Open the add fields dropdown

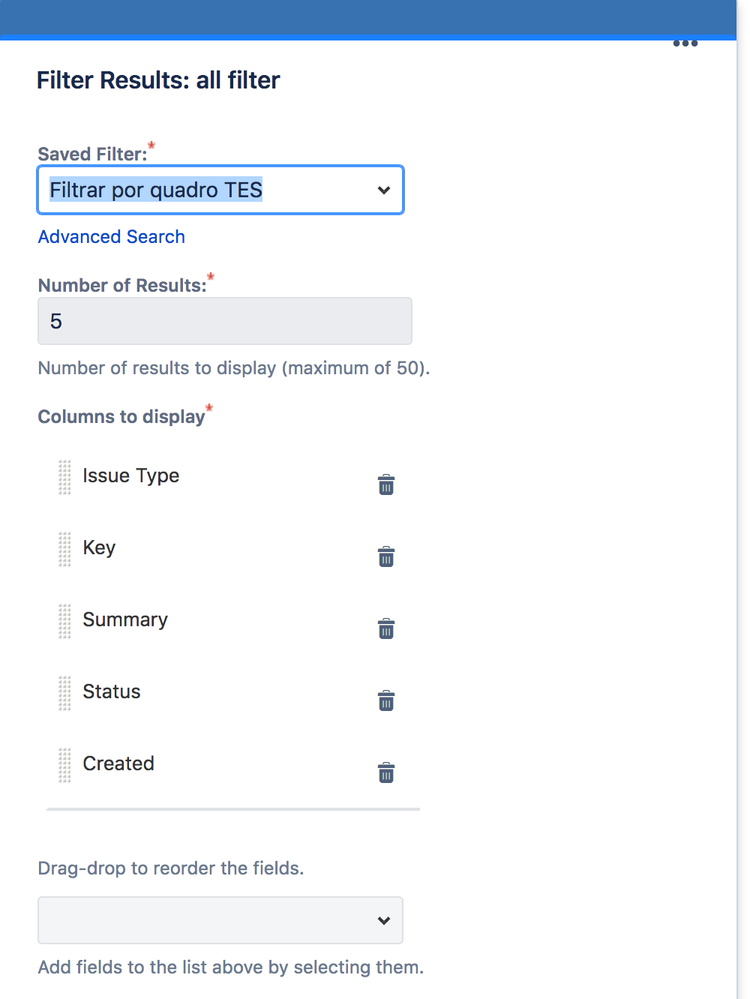pyautogui.click(x=220, y=920)
